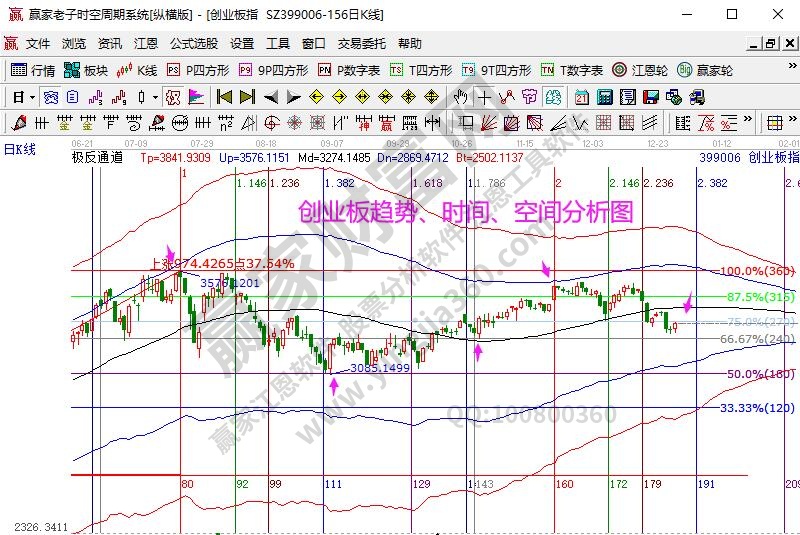This screenshot has height=535, width=800.
Task: Toggle the 9T四方形 overlay button
Action: click(x=496, y=70)
